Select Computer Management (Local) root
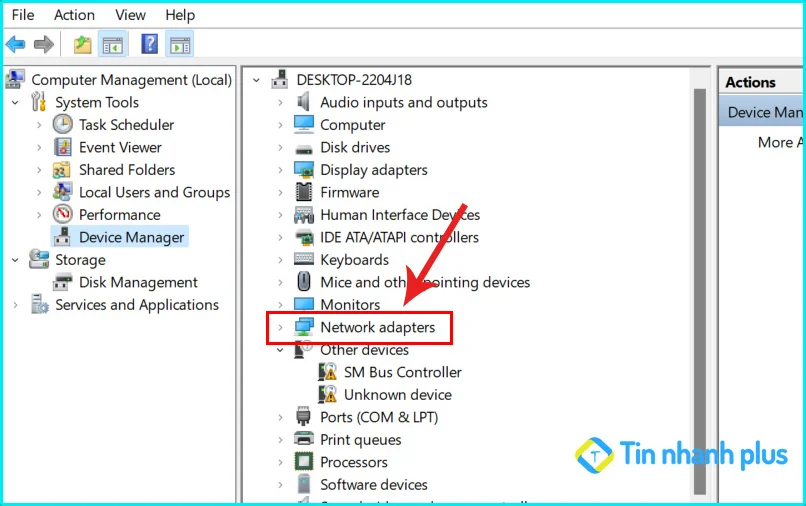The height and width of the screenshot is (506, 806). [x=132, y=80]
